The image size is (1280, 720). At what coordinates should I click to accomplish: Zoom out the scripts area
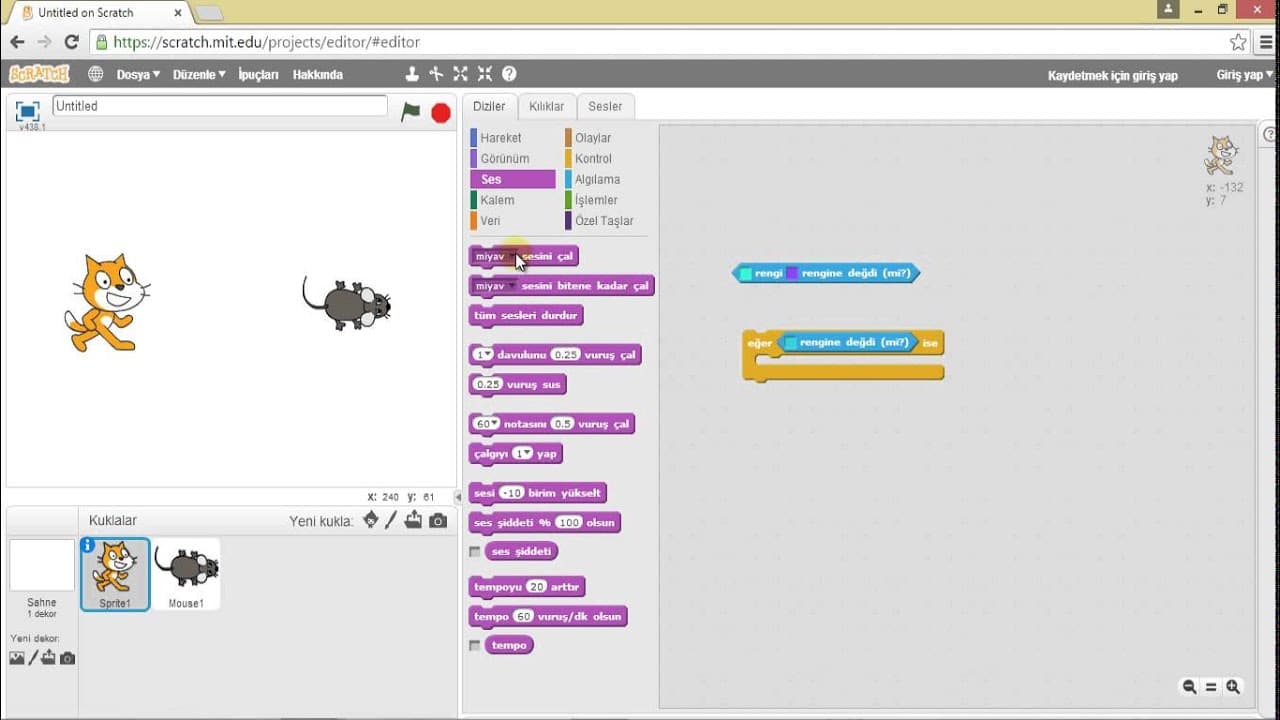click(x=1189, y=687)
